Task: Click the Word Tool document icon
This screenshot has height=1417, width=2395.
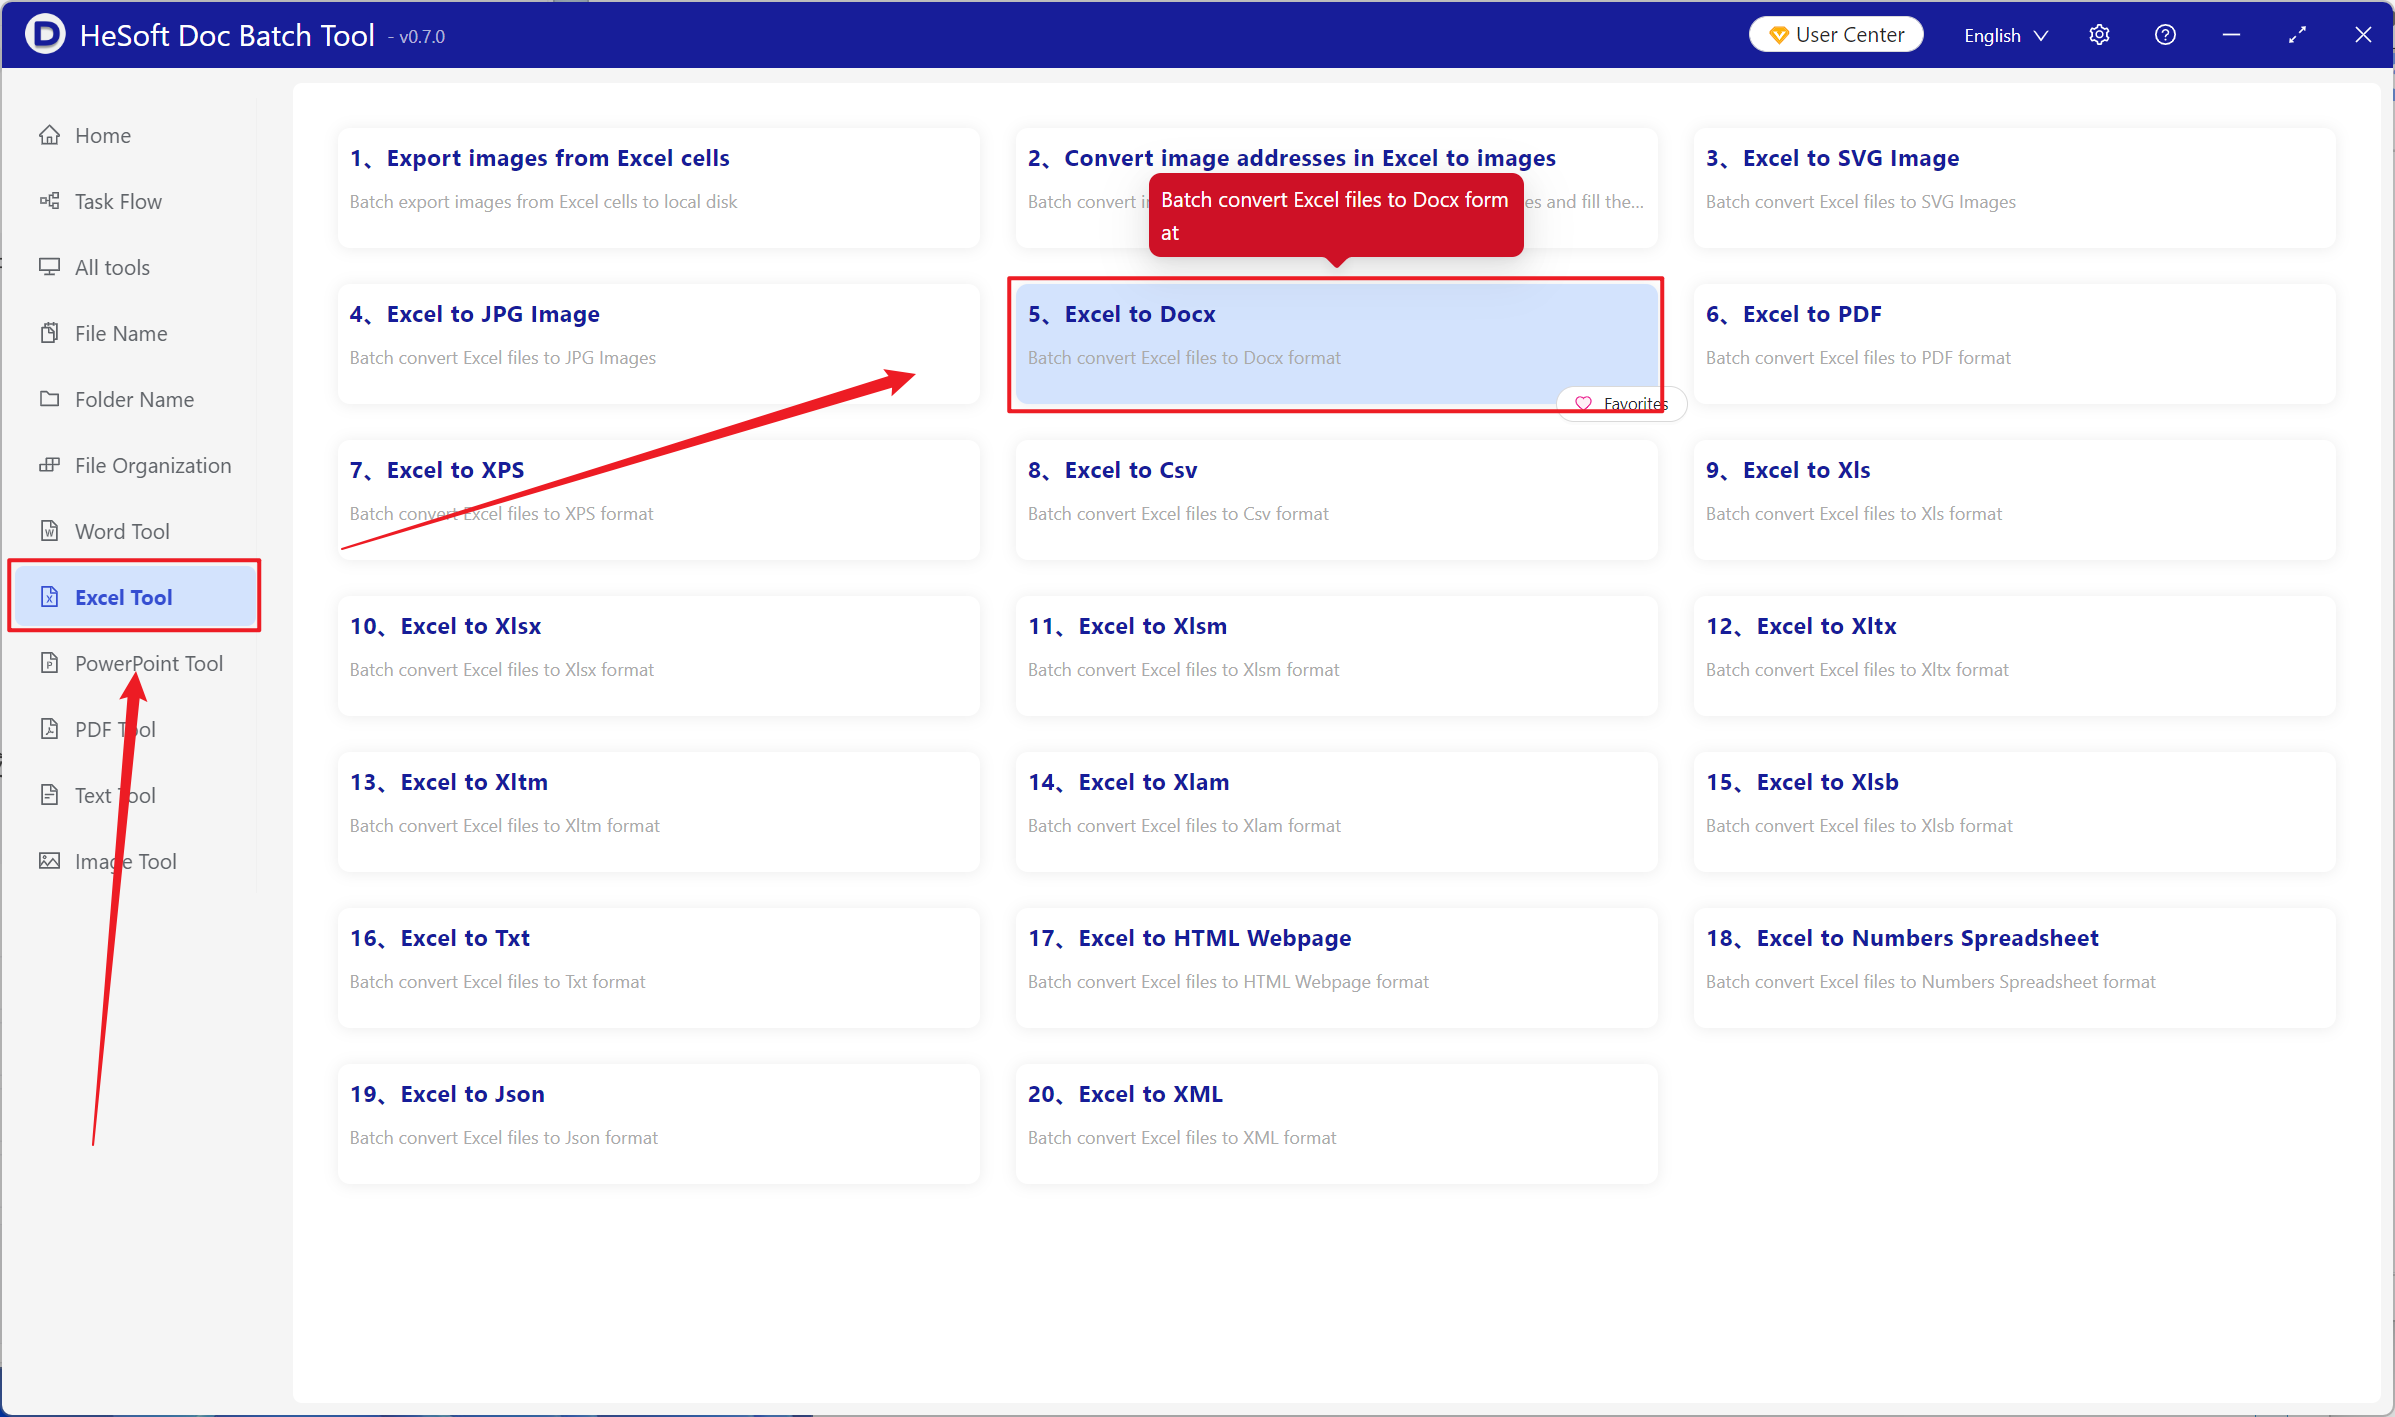Action: (49, 531)
